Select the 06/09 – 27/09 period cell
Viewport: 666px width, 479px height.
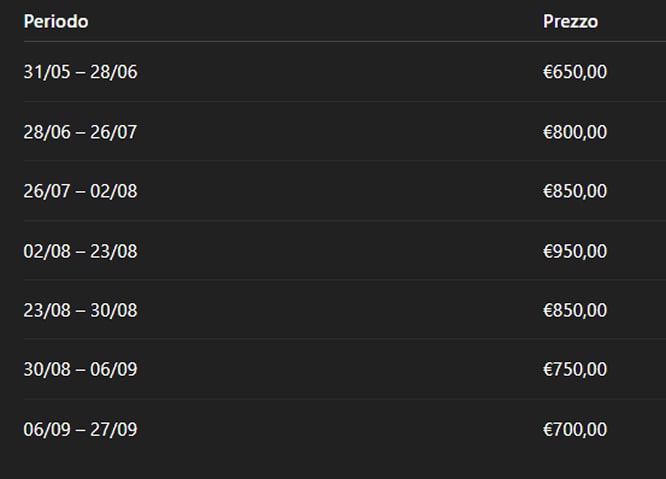[x=80, y=430]
